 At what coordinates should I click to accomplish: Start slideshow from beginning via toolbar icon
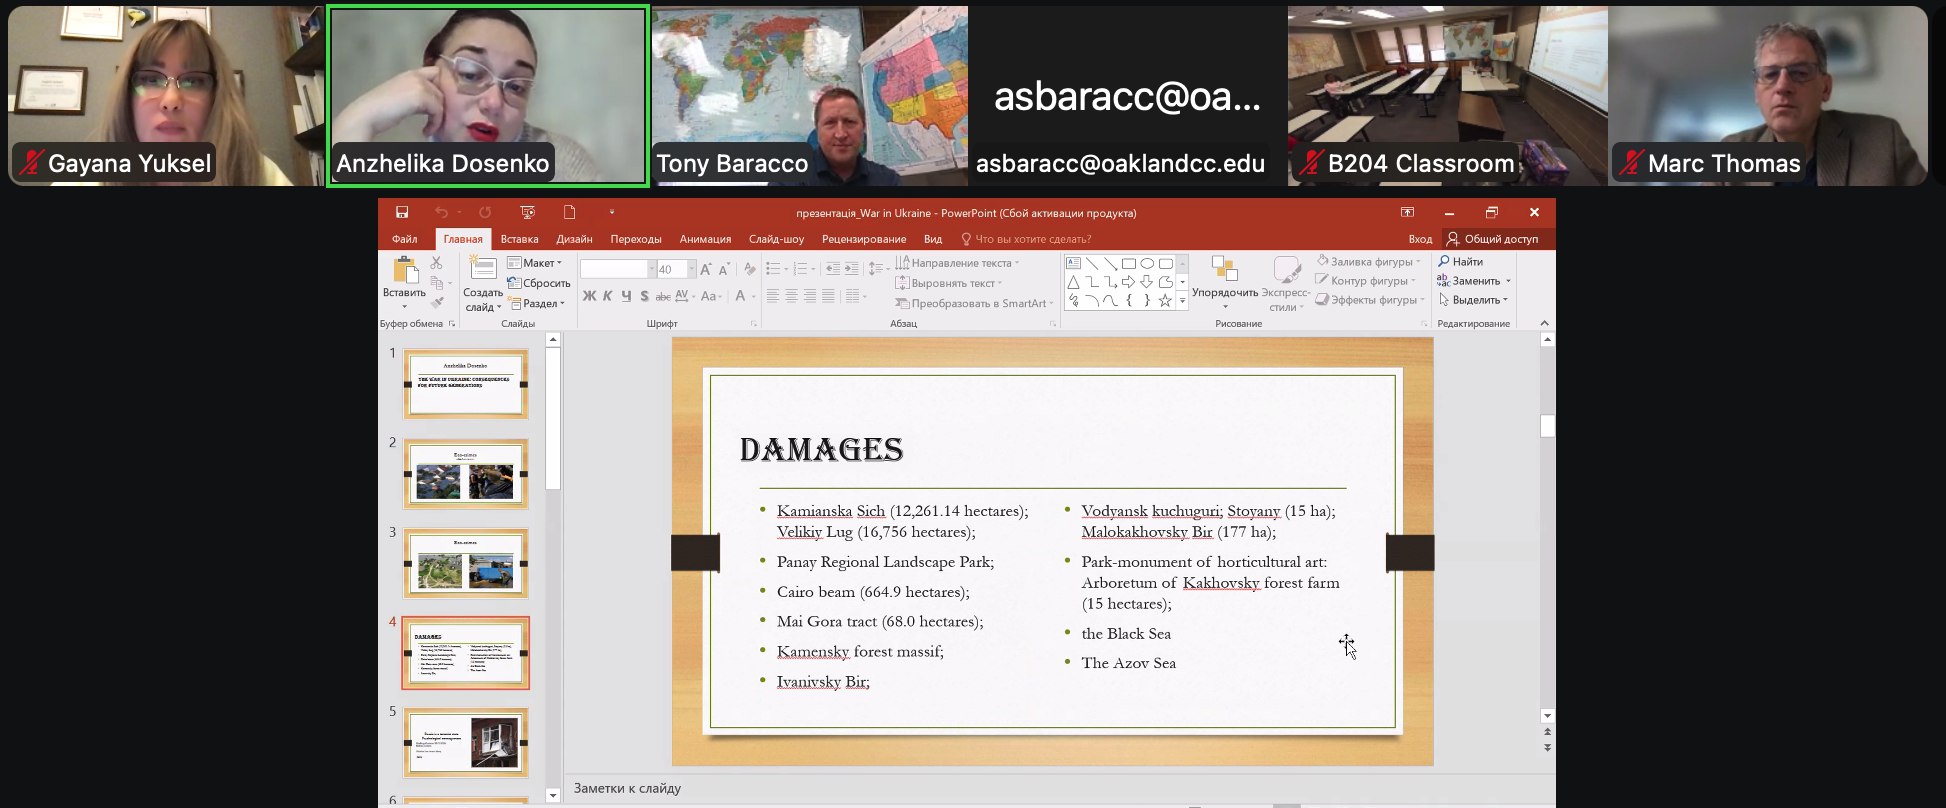(x=527, y=212)
